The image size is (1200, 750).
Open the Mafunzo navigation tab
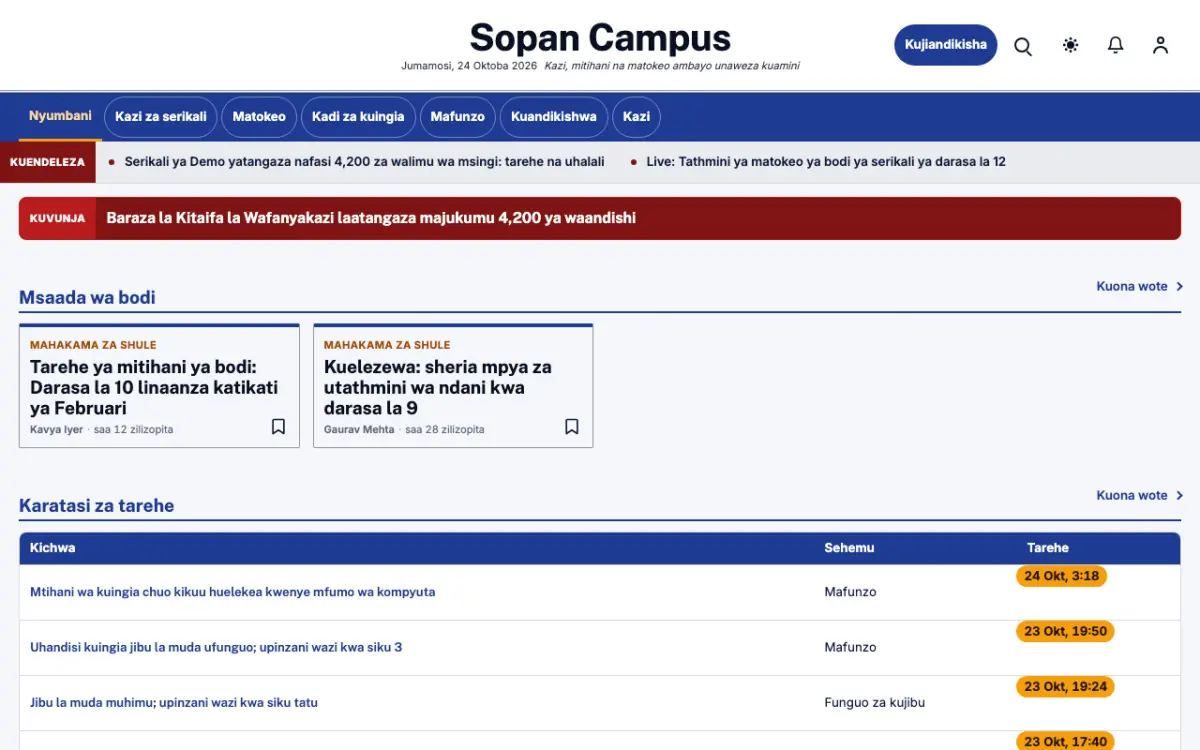pos(458,117)
